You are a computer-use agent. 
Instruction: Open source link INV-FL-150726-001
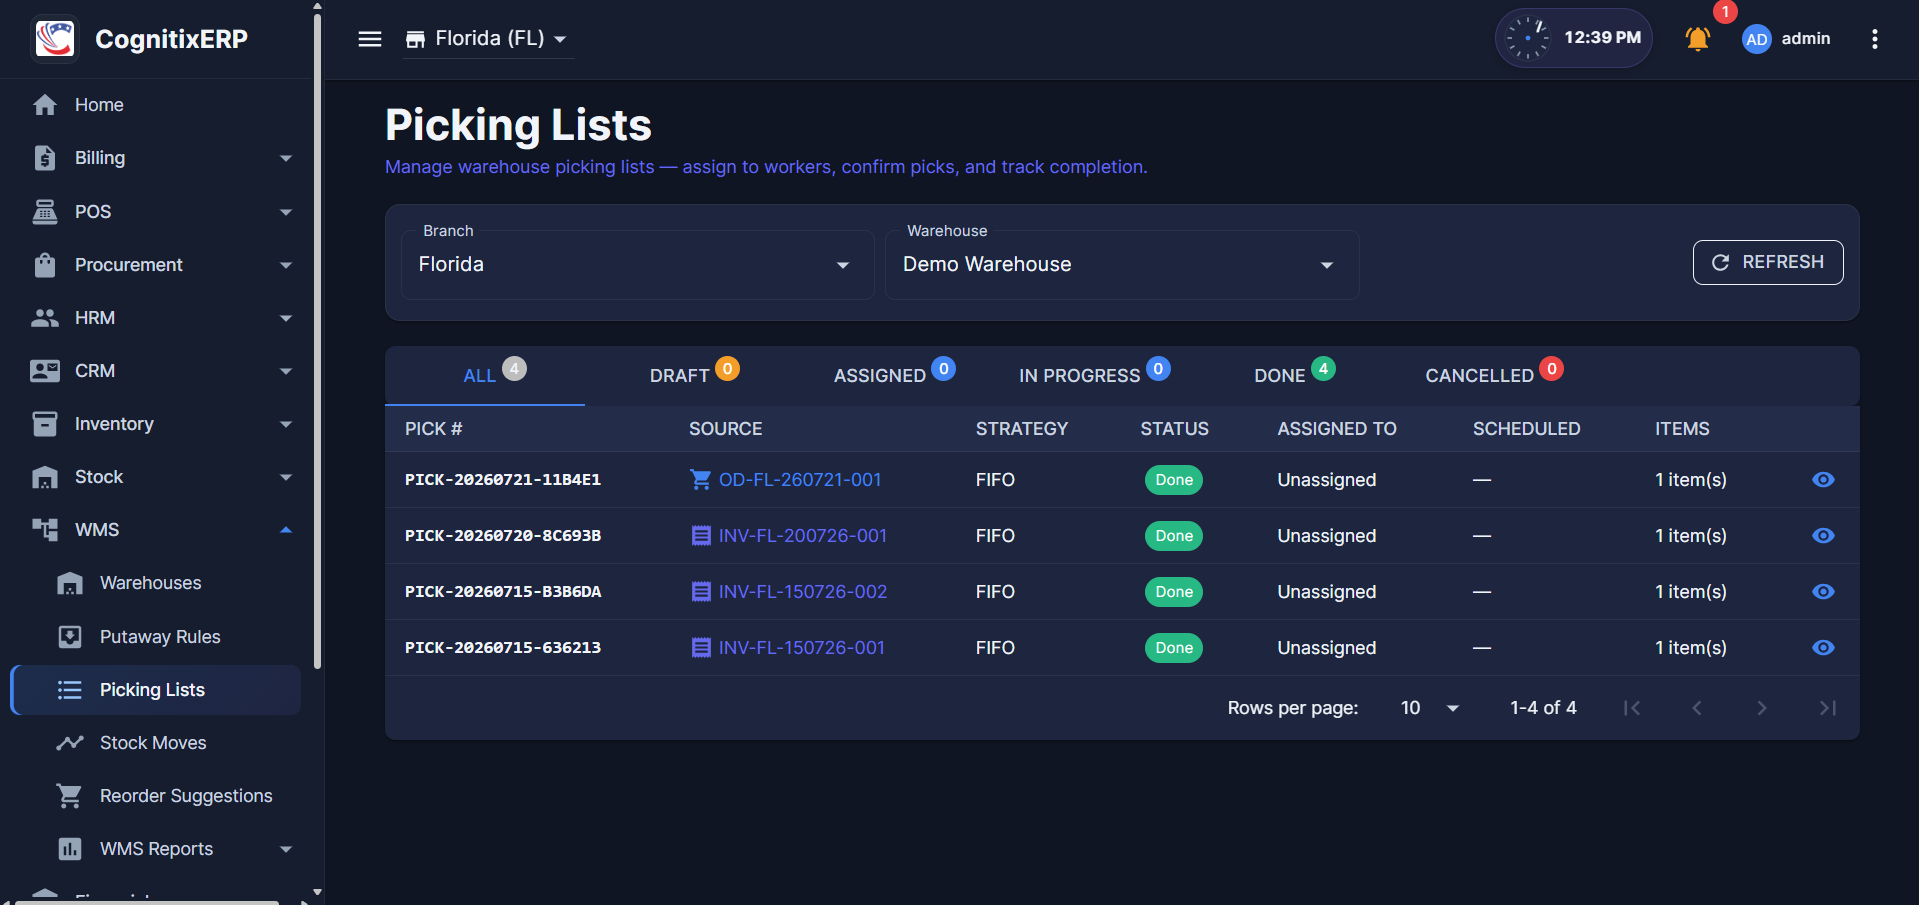(x=801, y=648)
